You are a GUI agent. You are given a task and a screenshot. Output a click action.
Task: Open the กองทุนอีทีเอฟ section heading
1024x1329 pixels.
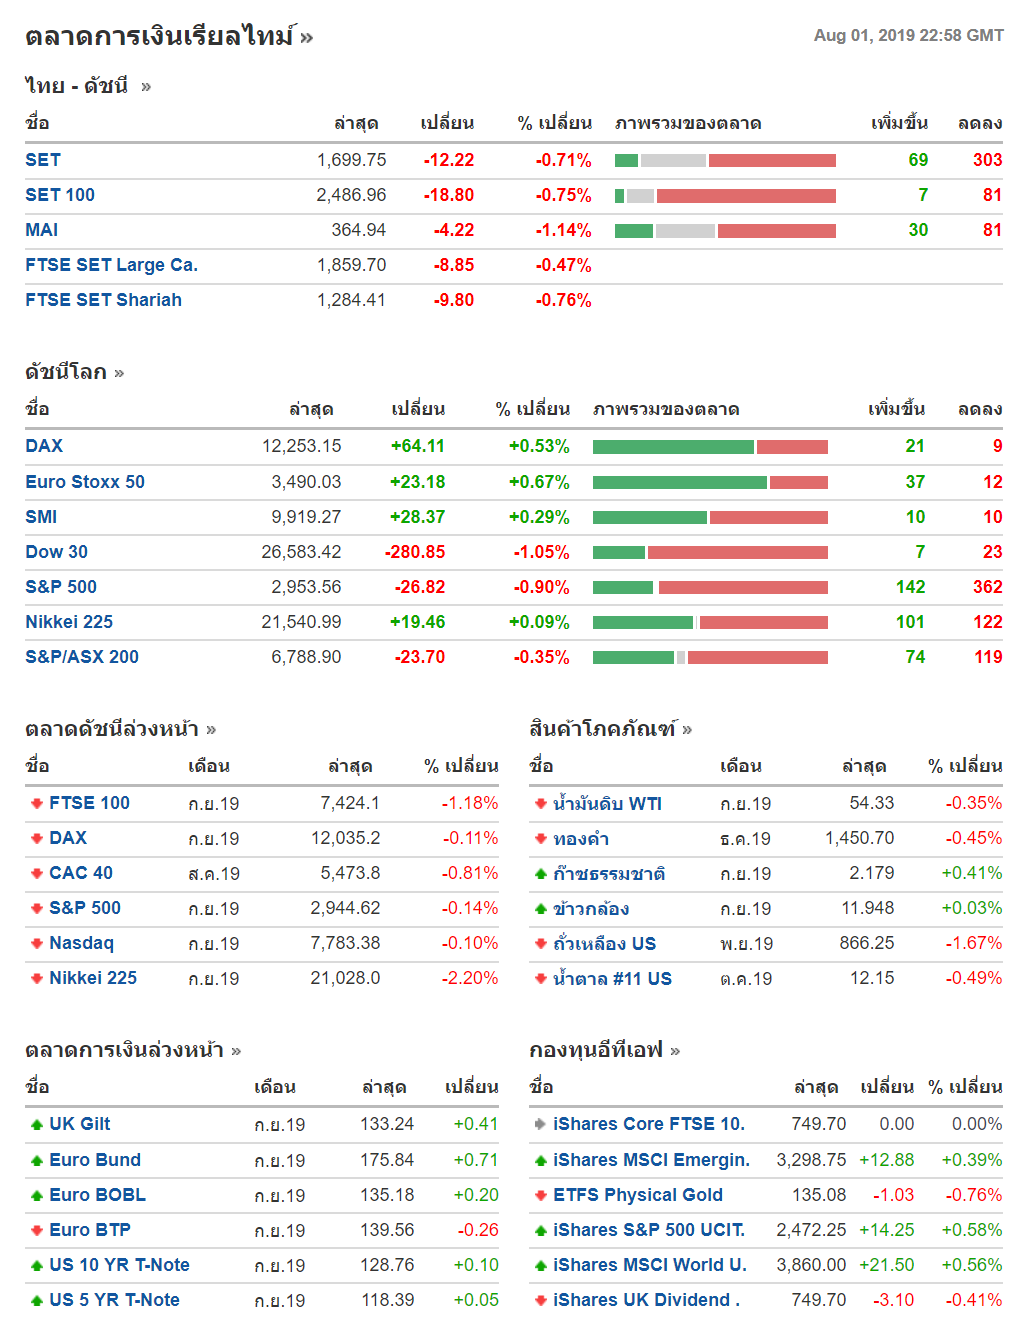pyautogui.click(x=596, y=1050)
